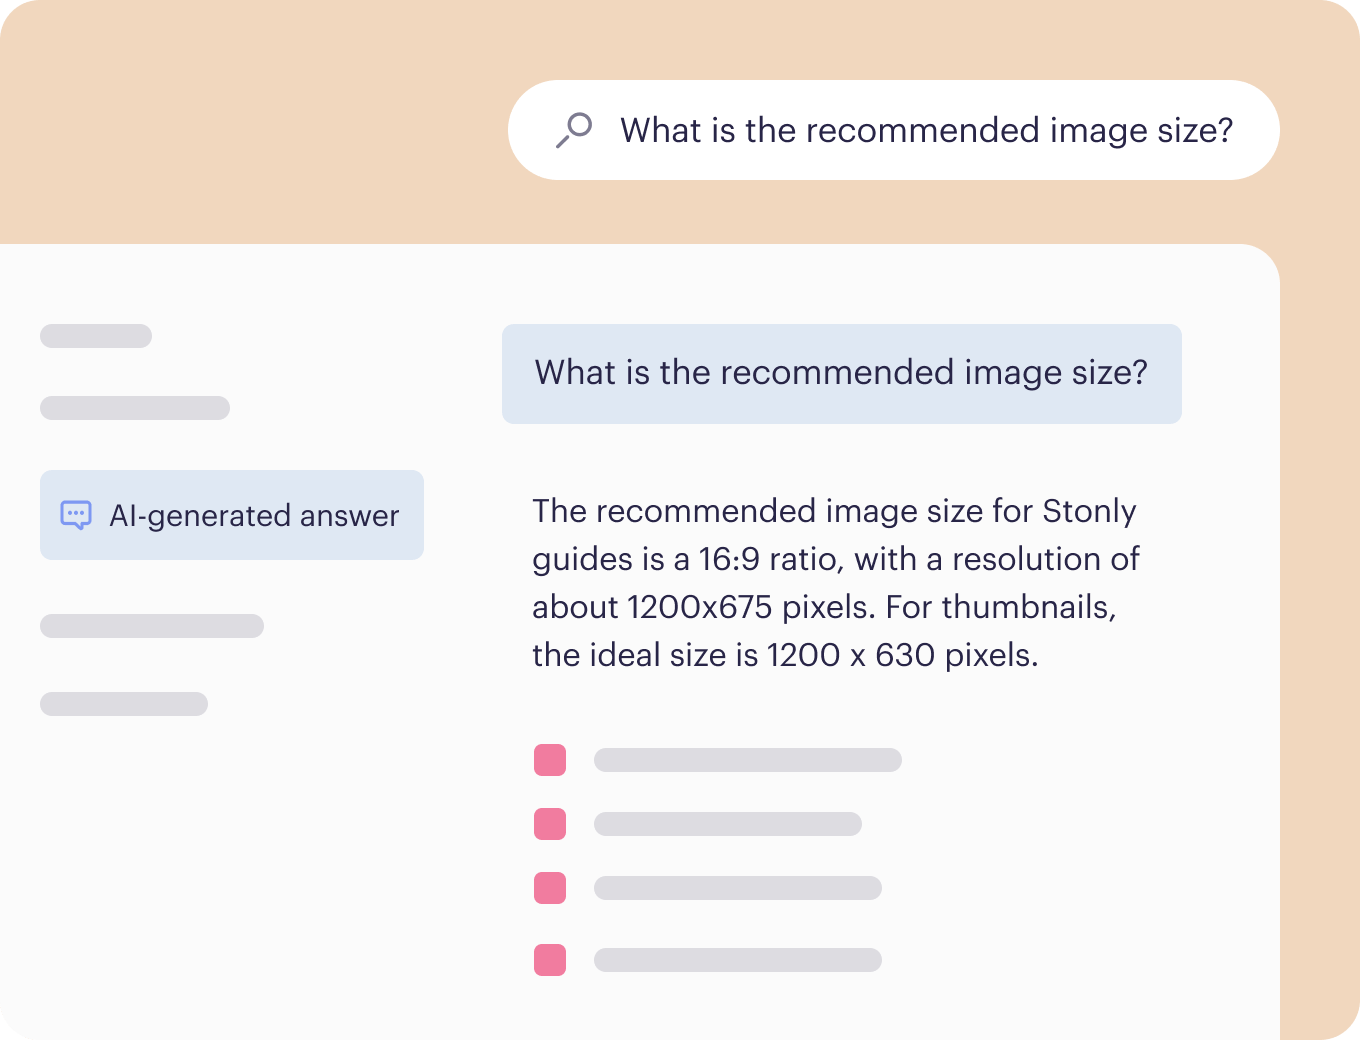Select the sidebar placeholder just above AI-generated answer
This screenshot has height=1040, width=1360.
[x=135, y=408]
